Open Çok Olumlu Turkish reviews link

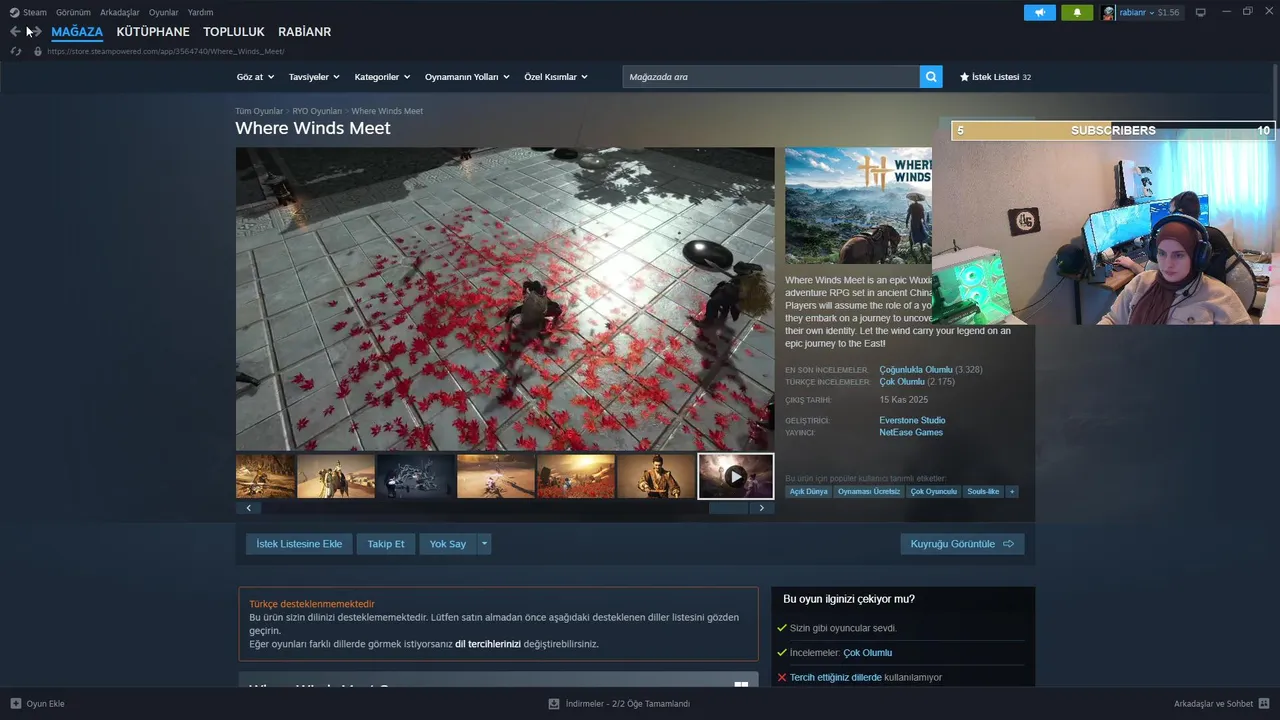coord(902,382)
